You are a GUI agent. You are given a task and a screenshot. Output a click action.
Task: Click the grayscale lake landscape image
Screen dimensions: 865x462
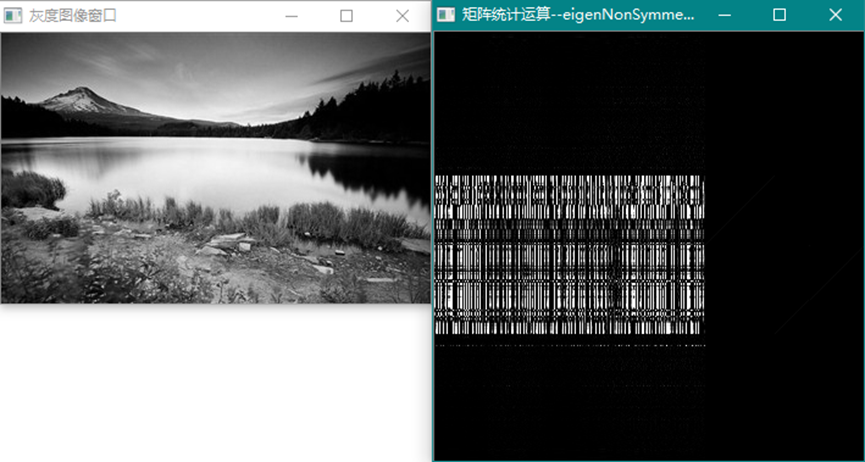coord(216,167)
